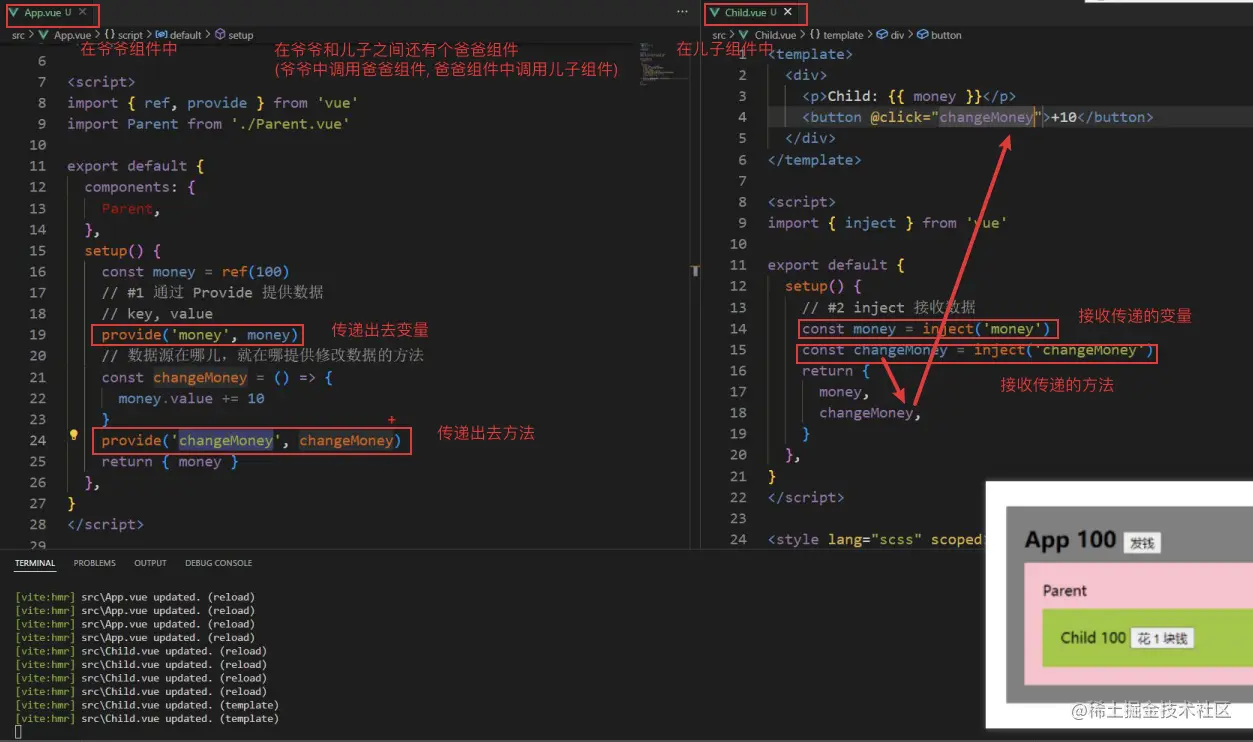Click the "Child 100" text in preview
Image resolution: width=1253 pixels, height=742 pixels.
click(1093, 637)
